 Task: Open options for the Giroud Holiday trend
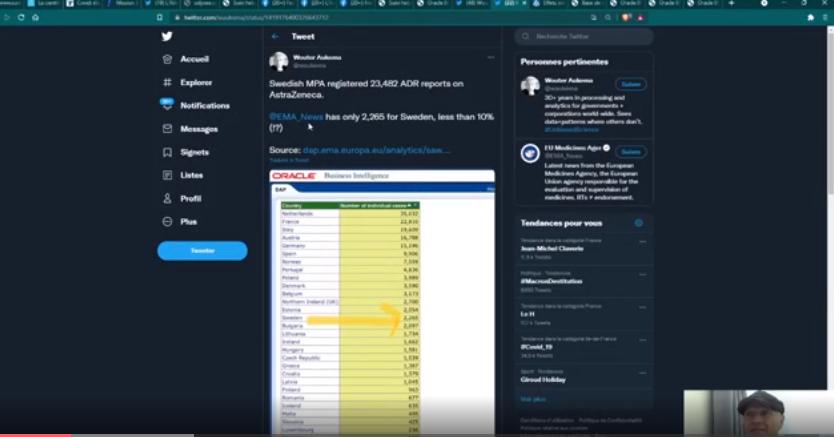click(x=643, y=373)
